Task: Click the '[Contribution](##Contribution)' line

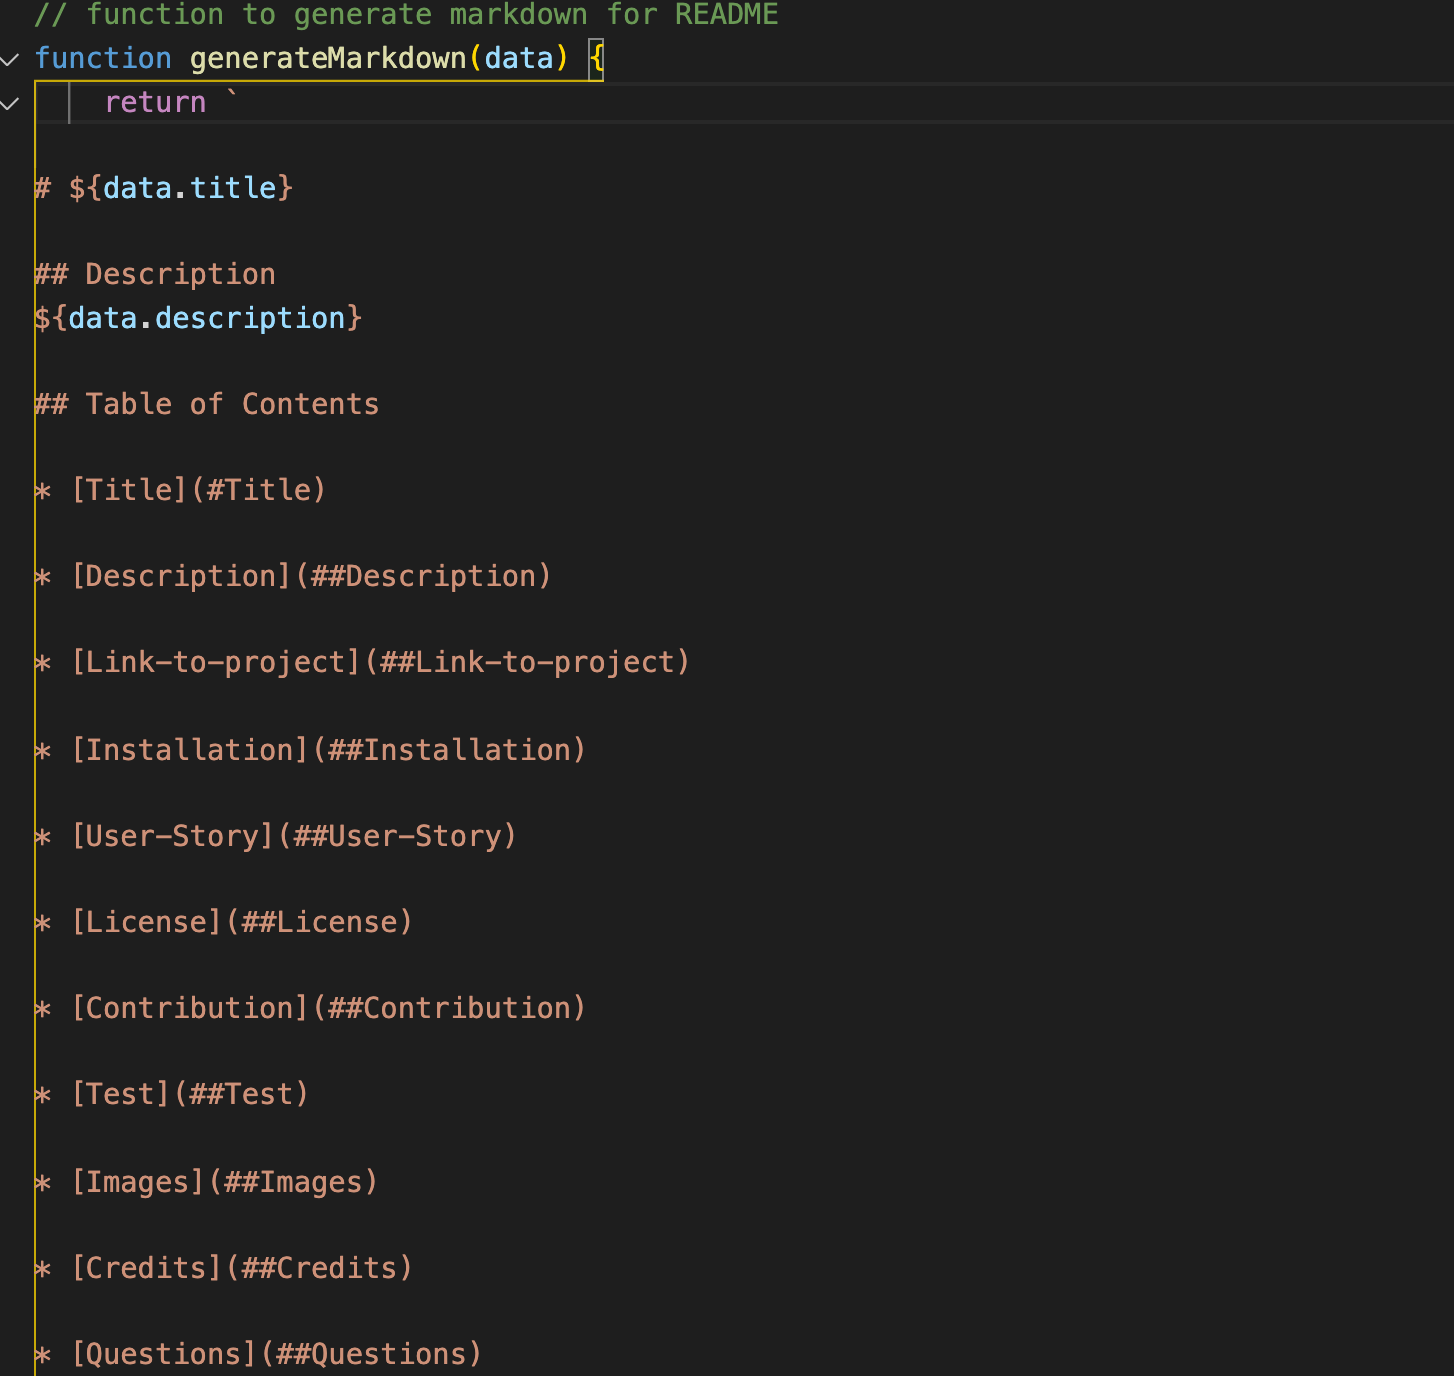Action: (x=310, y=1008)
